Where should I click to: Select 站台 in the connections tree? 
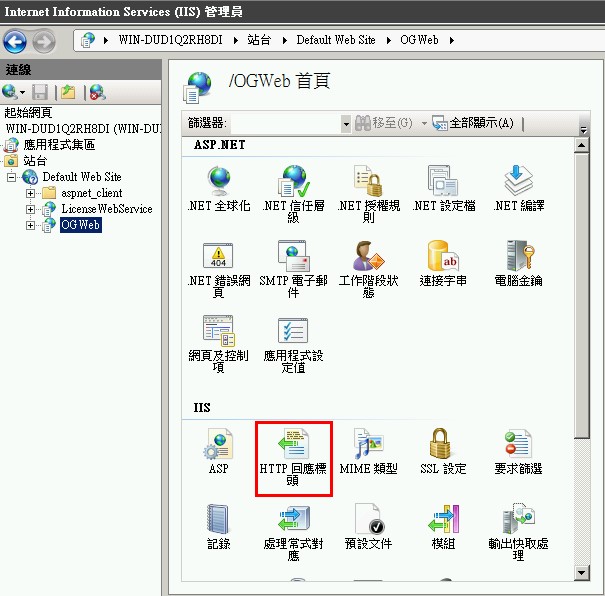pos(35,161)
